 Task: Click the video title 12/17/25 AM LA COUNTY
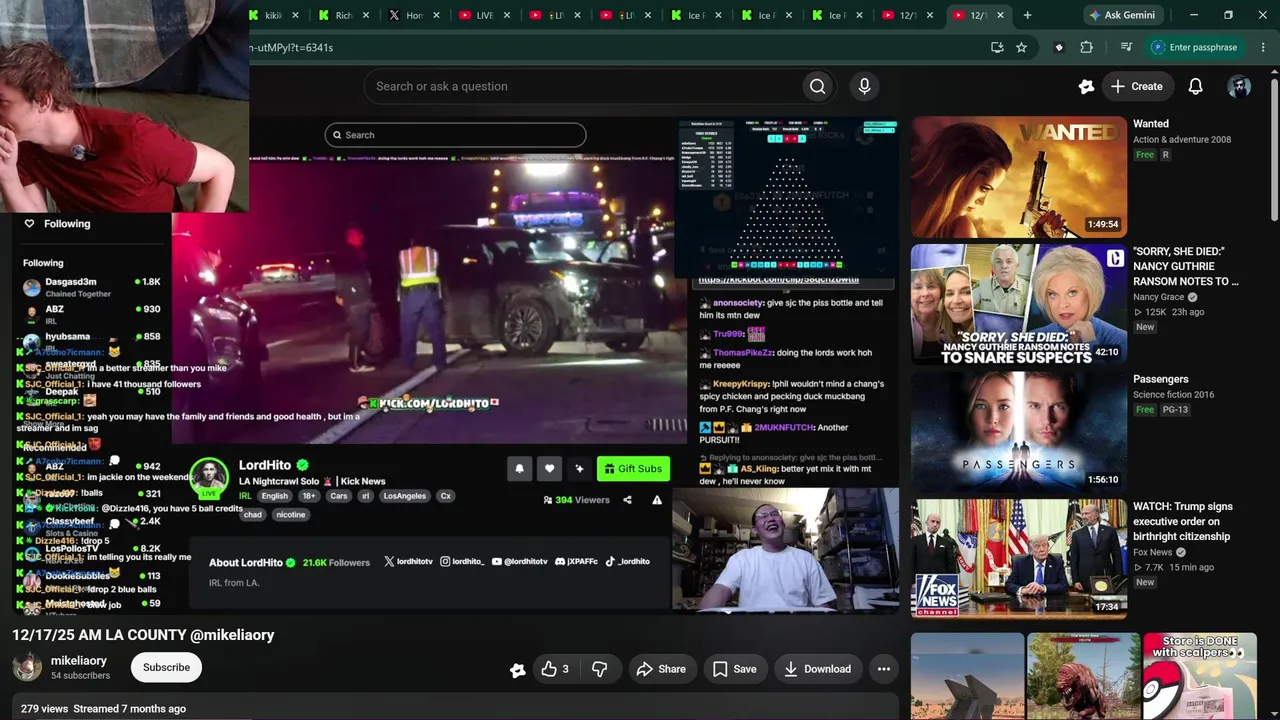(x=143, y=635)
